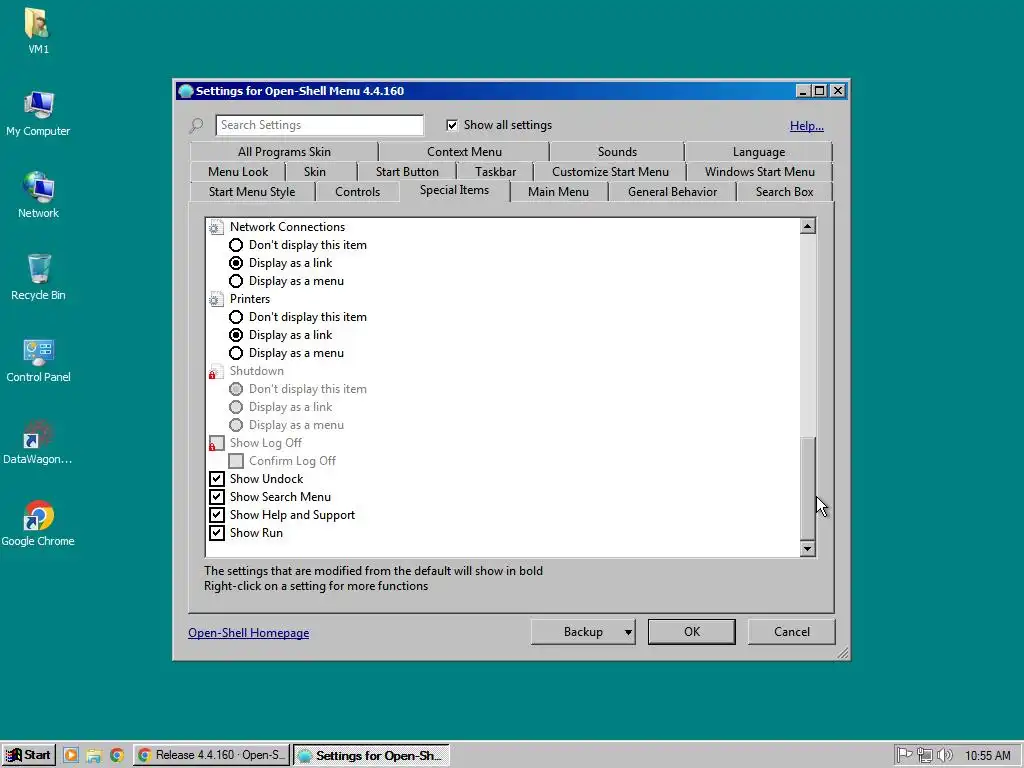This screenshot has width=1024, height=768.
Task: Click the Settings for Open-Shell taskbar button
Action: pos(371,755)
